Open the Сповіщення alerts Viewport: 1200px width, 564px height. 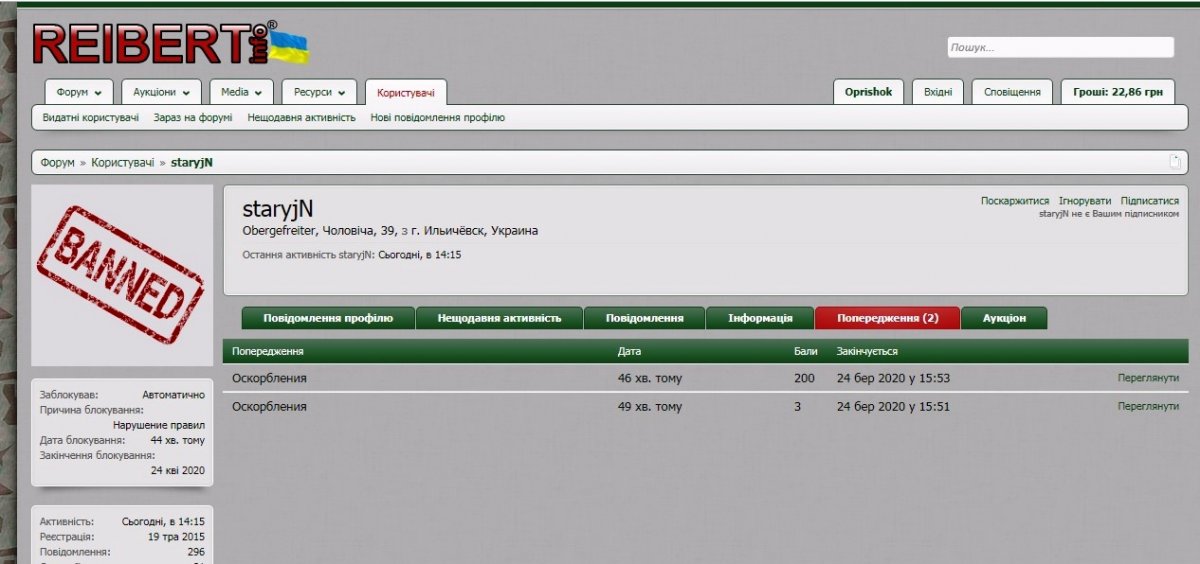(1012, 92)
